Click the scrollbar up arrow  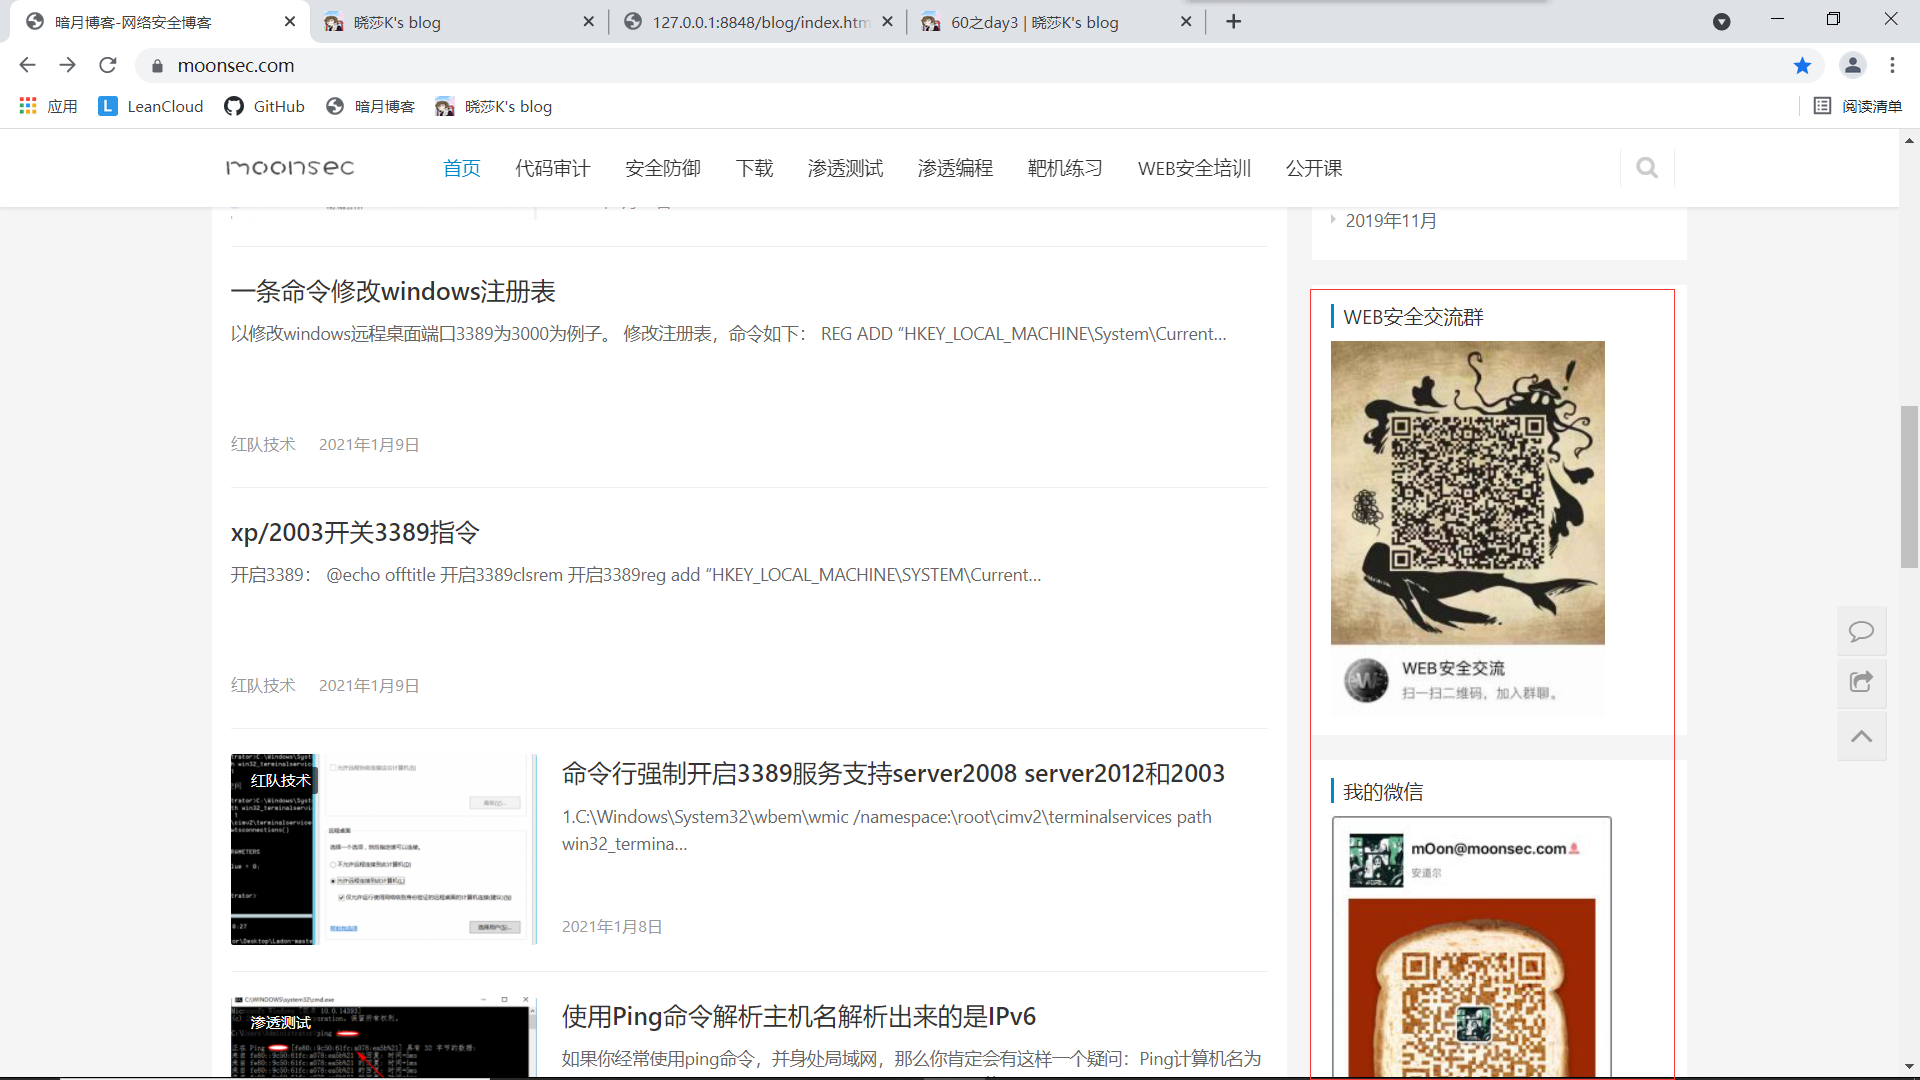click(x=1909, y=140)
